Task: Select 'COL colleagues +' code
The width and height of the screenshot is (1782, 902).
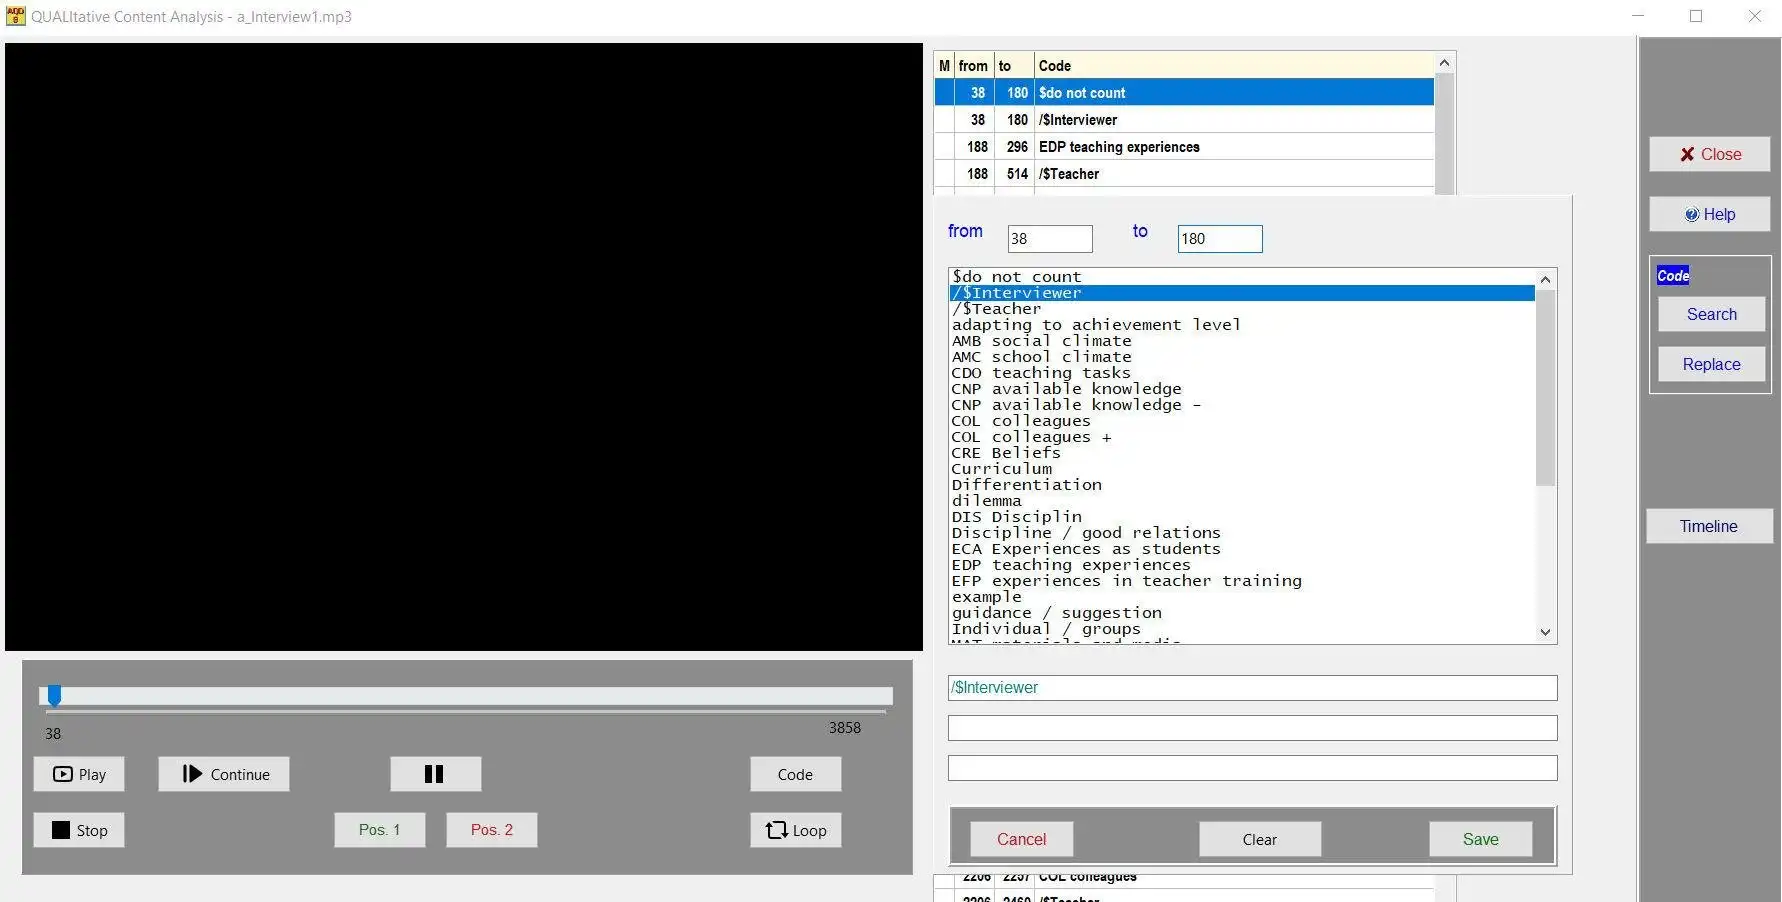Action: click(1242, 437)
